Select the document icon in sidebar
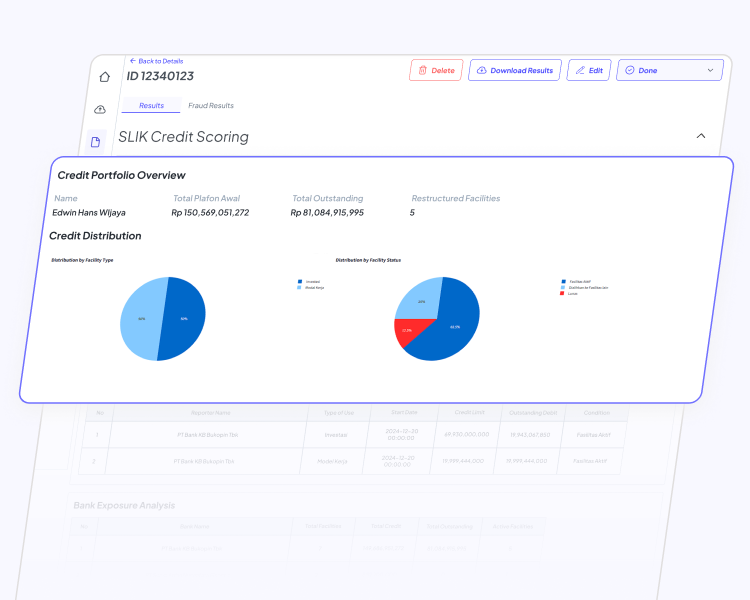The width and height of the screenshot is (750, 600). click(97, 142)
